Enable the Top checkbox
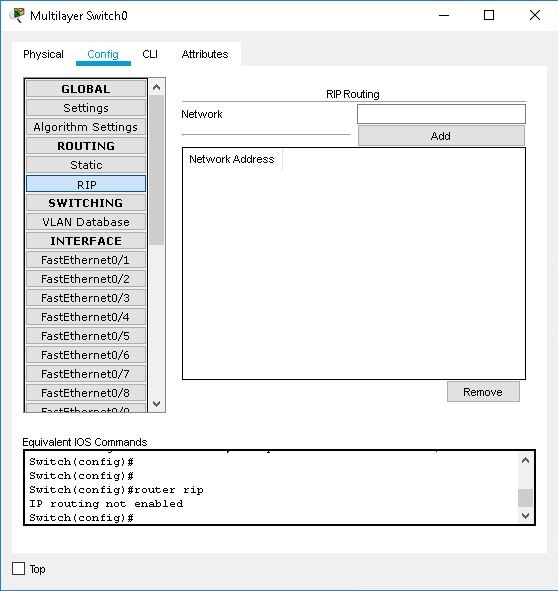Viewport: 558px width, 591px height. pyautogui.click(x=18, y=569)
